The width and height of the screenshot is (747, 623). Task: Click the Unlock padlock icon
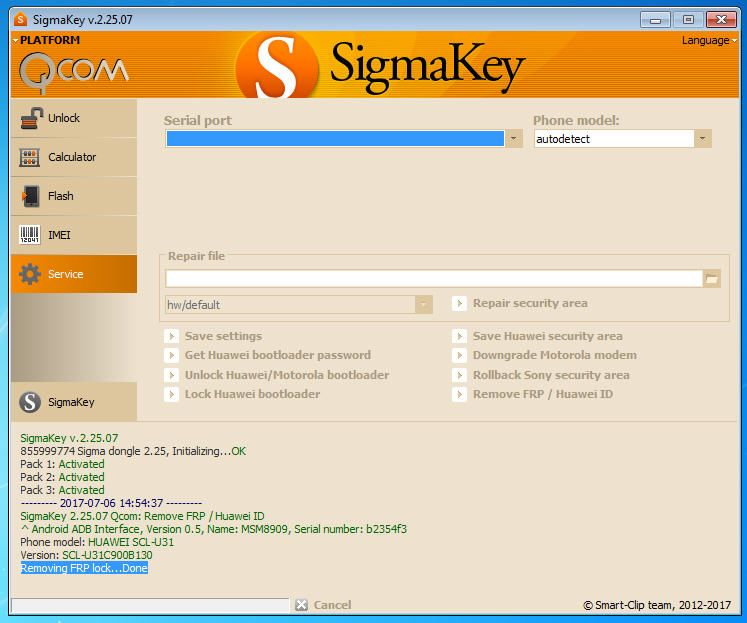[x=31, y=118]
